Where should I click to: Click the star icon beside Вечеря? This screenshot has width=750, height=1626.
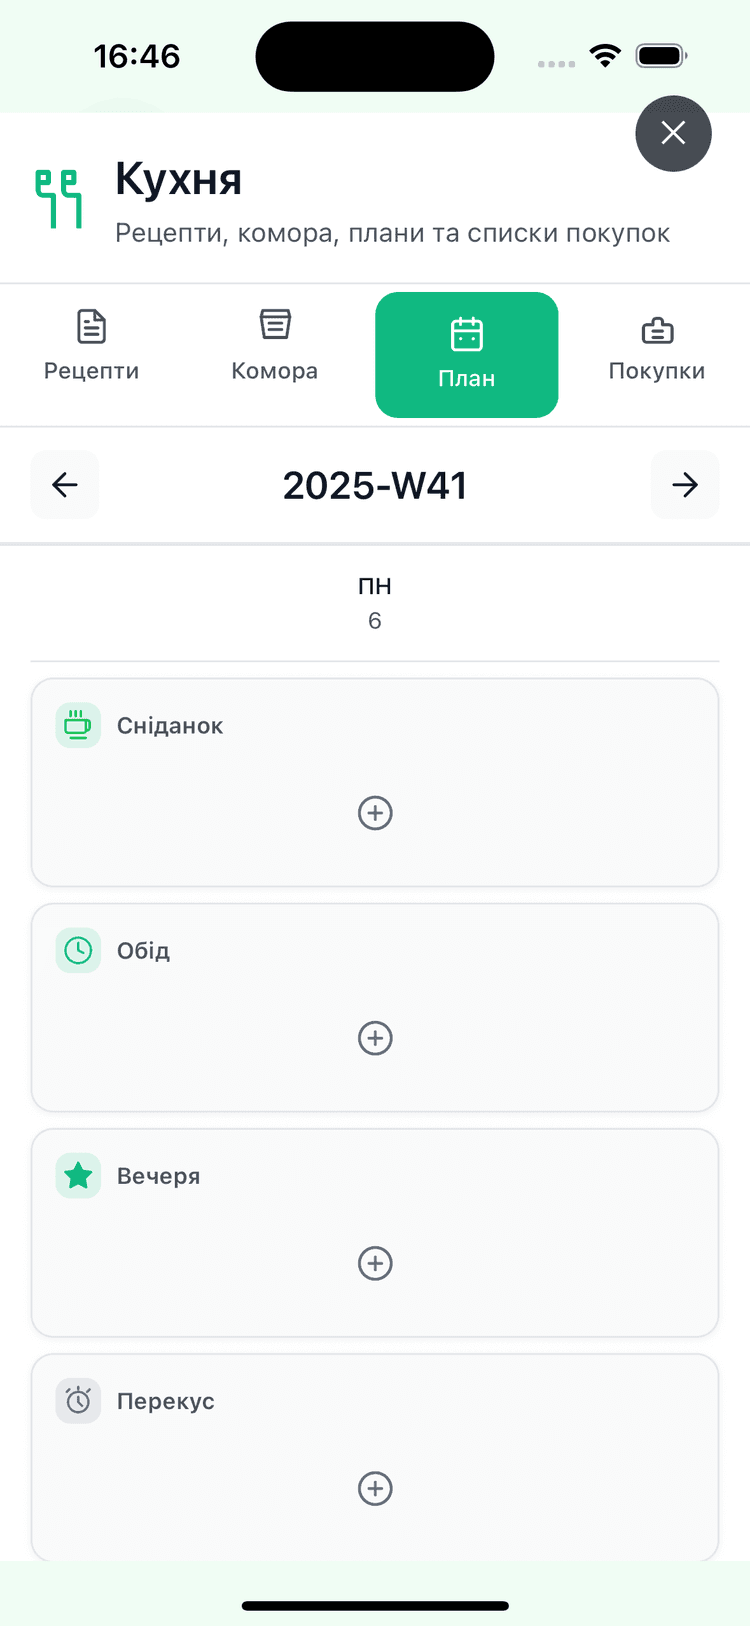78,1175
